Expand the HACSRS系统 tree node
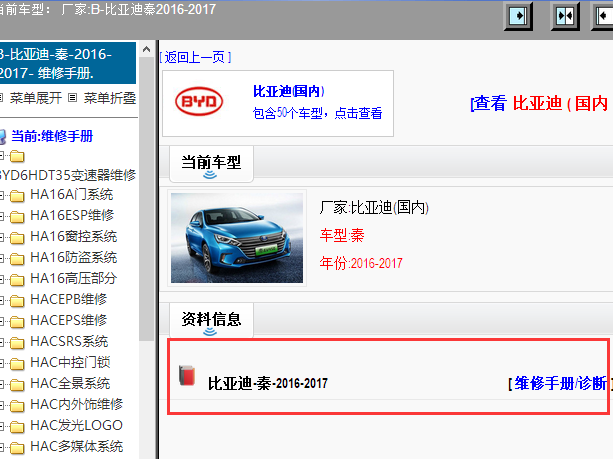 point(2,342)
